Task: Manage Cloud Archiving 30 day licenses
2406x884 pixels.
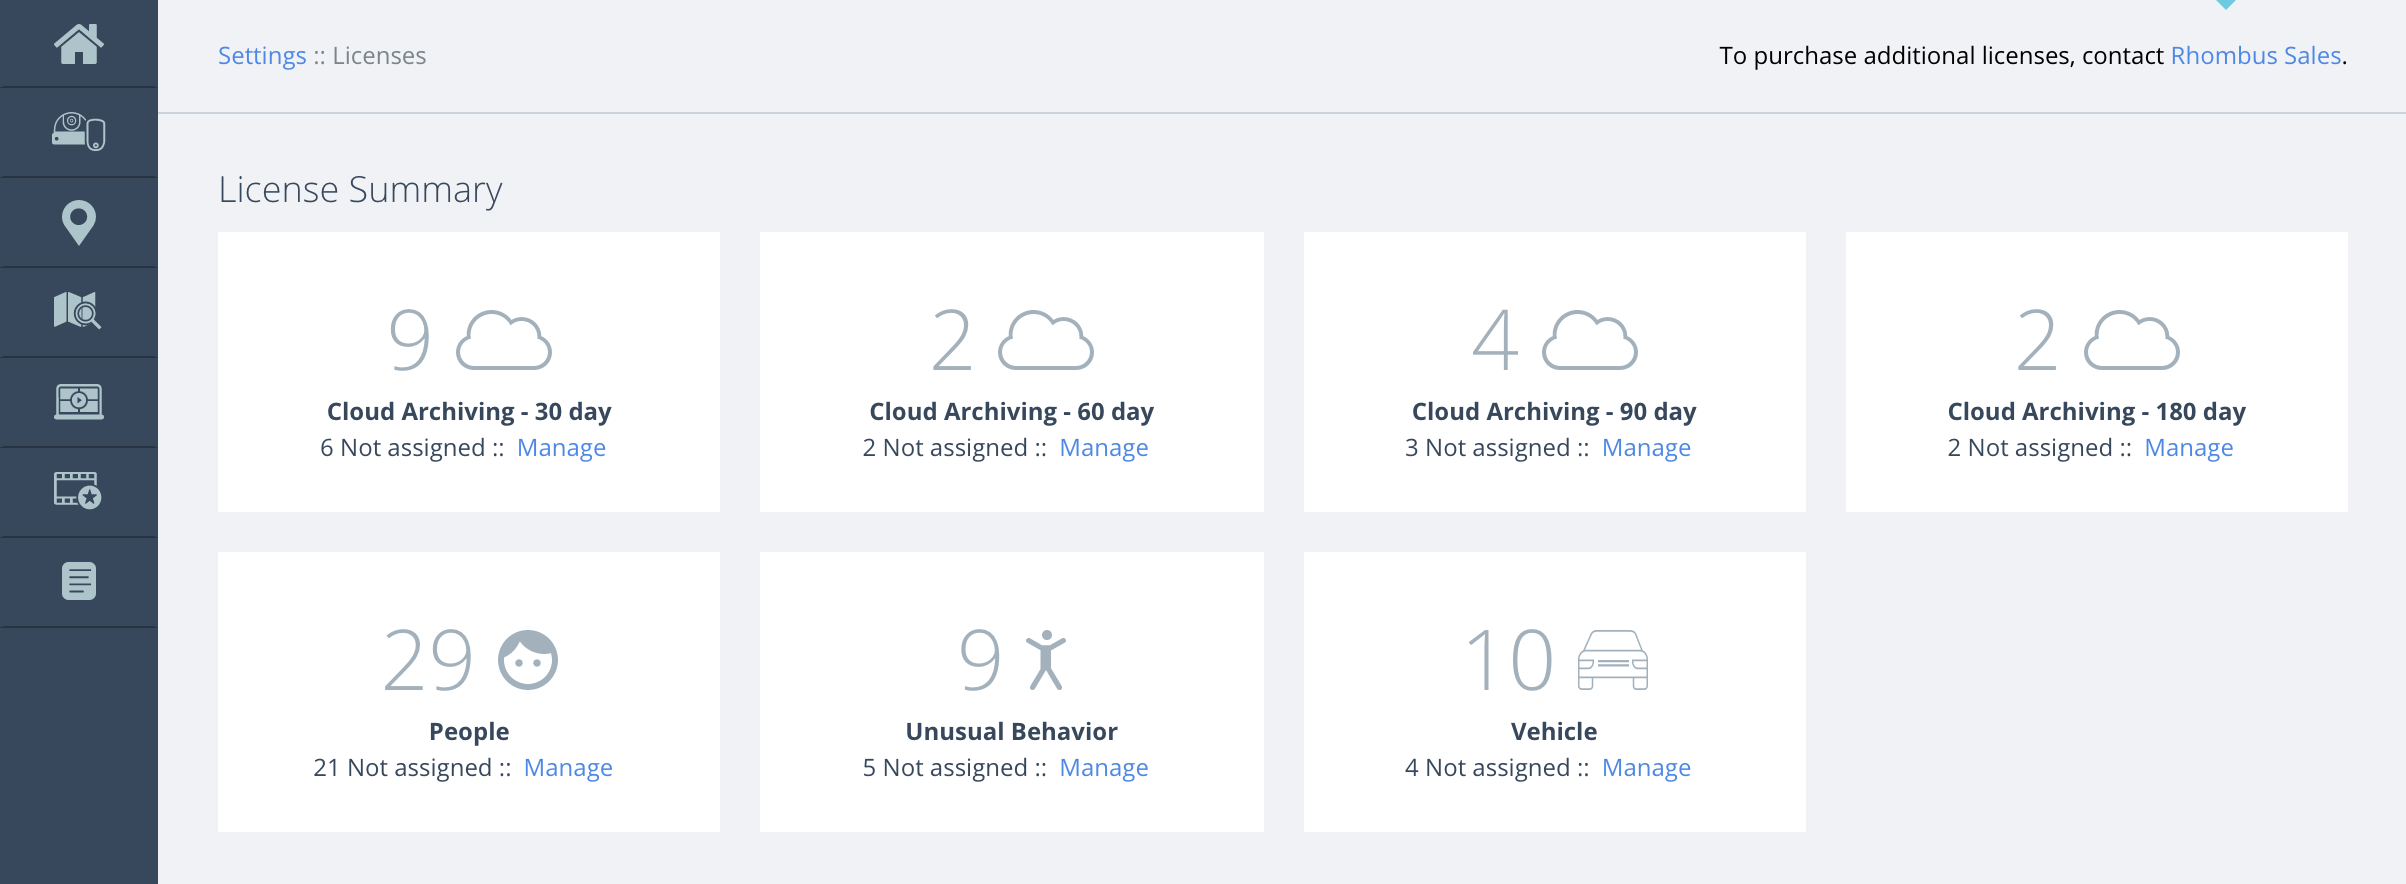Action: point(561,448)
